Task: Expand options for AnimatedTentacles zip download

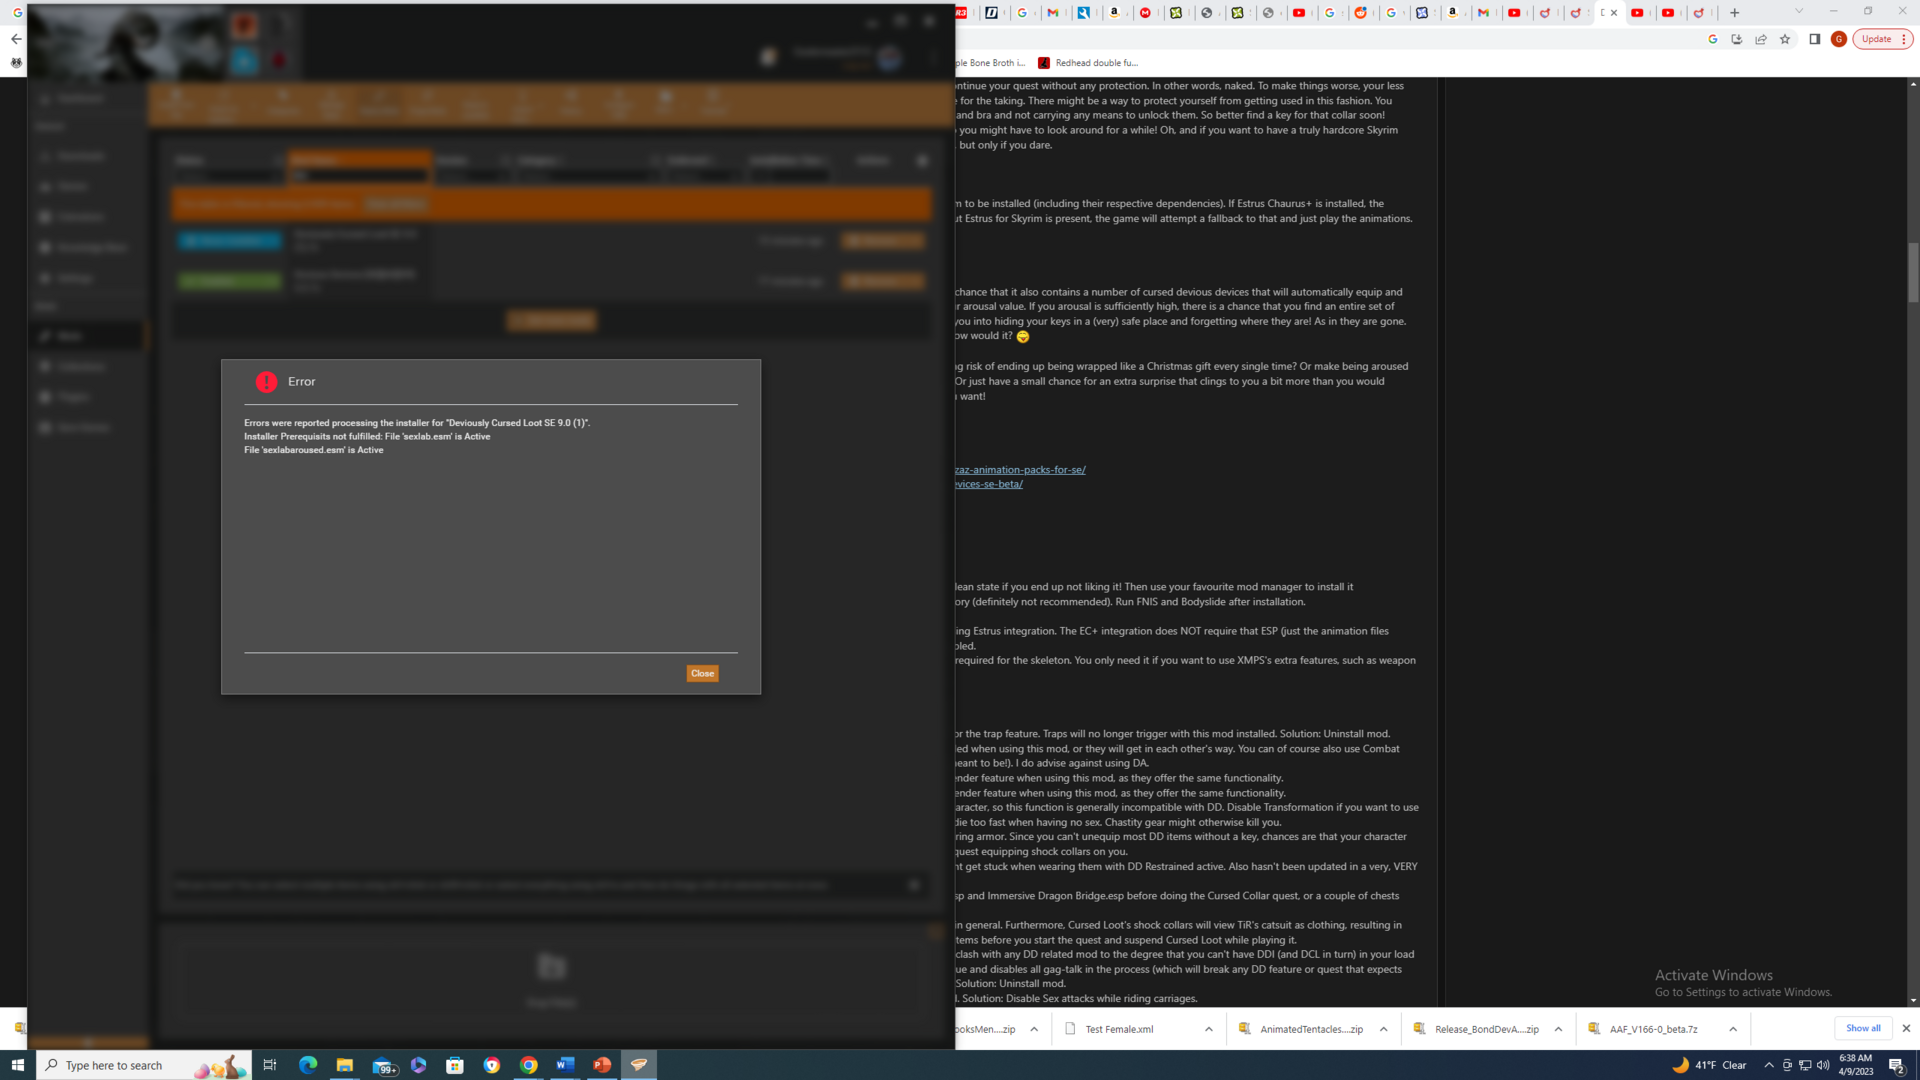Action: click(1383, 1029)
